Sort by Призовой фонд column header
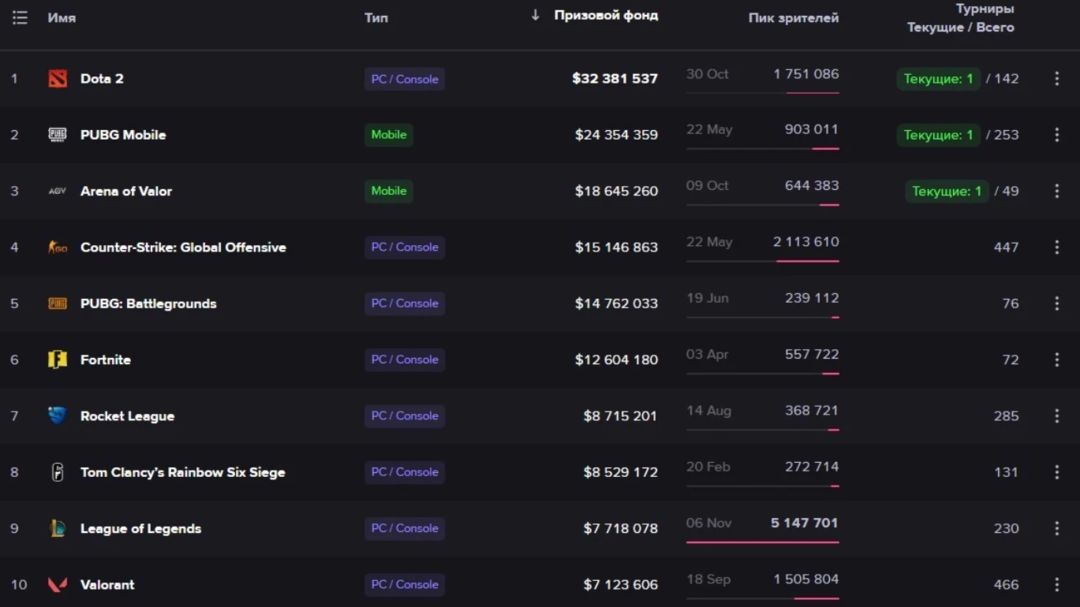This screenshot has width=1080, height=607. 606,15
